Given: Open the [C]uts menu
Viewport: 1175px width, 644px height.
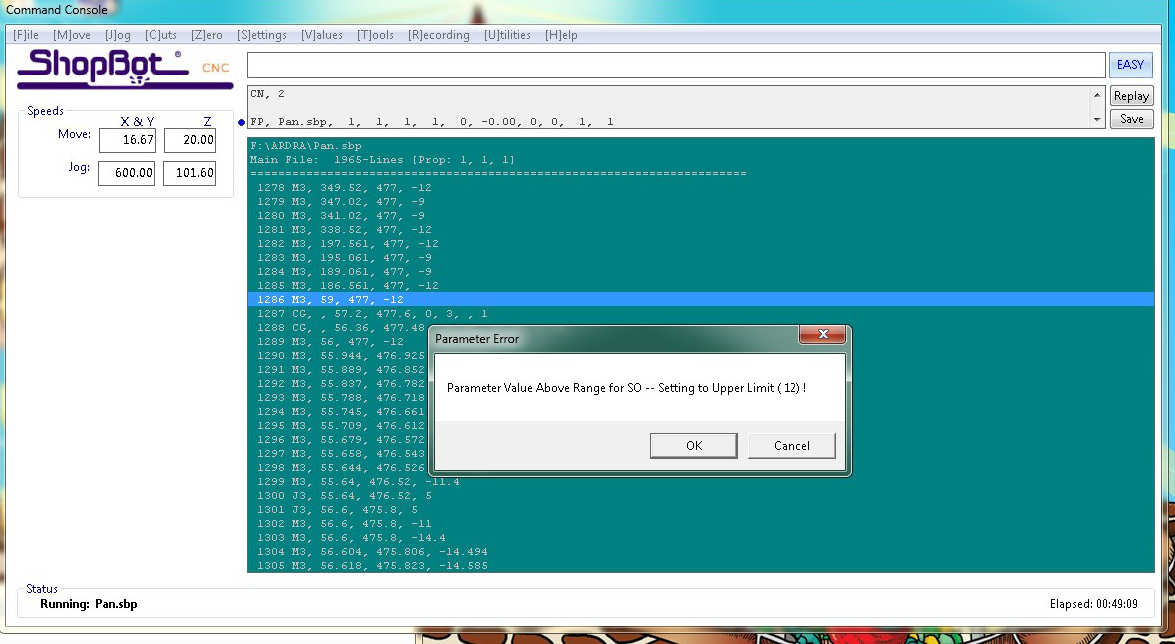Looking at the screenshot, I should pyautogui.click(x=161, y=35).
